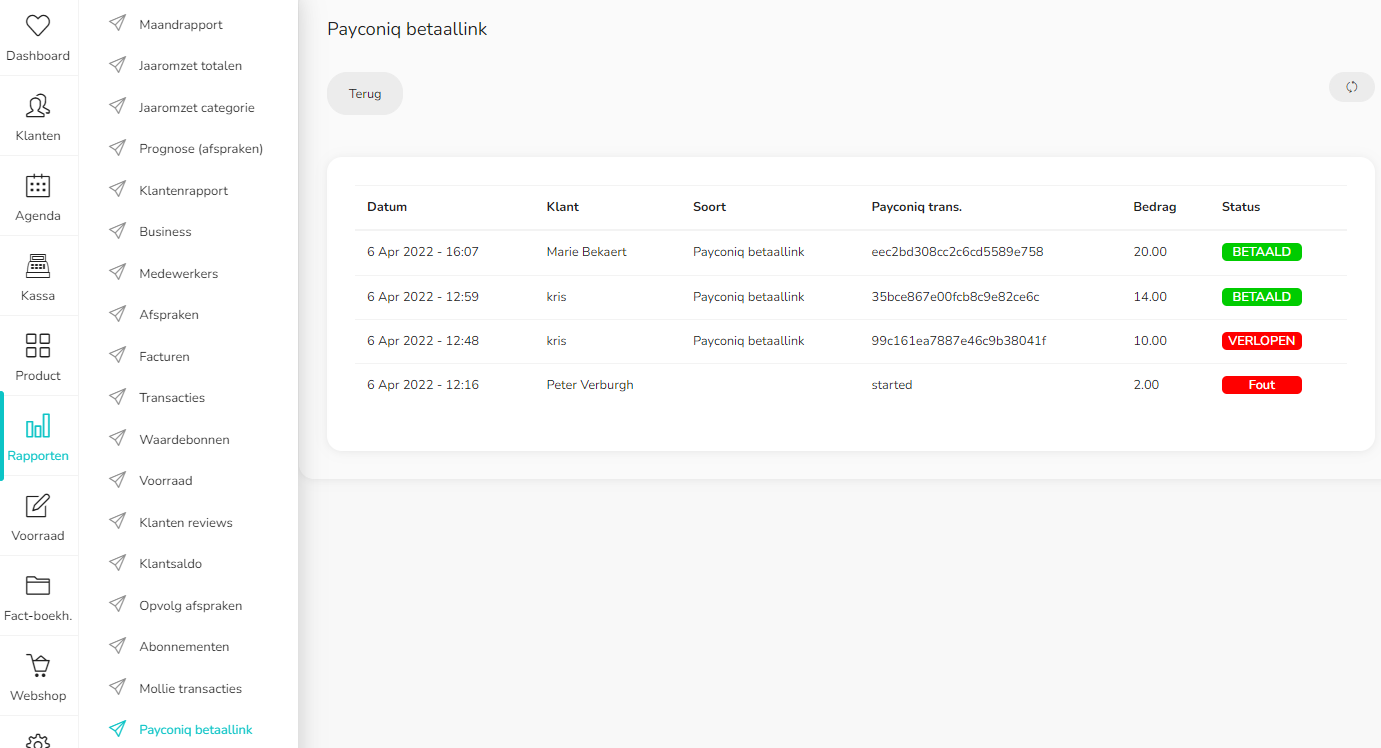This screenshot has height=748, width=1381.
Task: Click transaction 99c161ea7887e46c9b38041f
Action: tap(959, 341)
